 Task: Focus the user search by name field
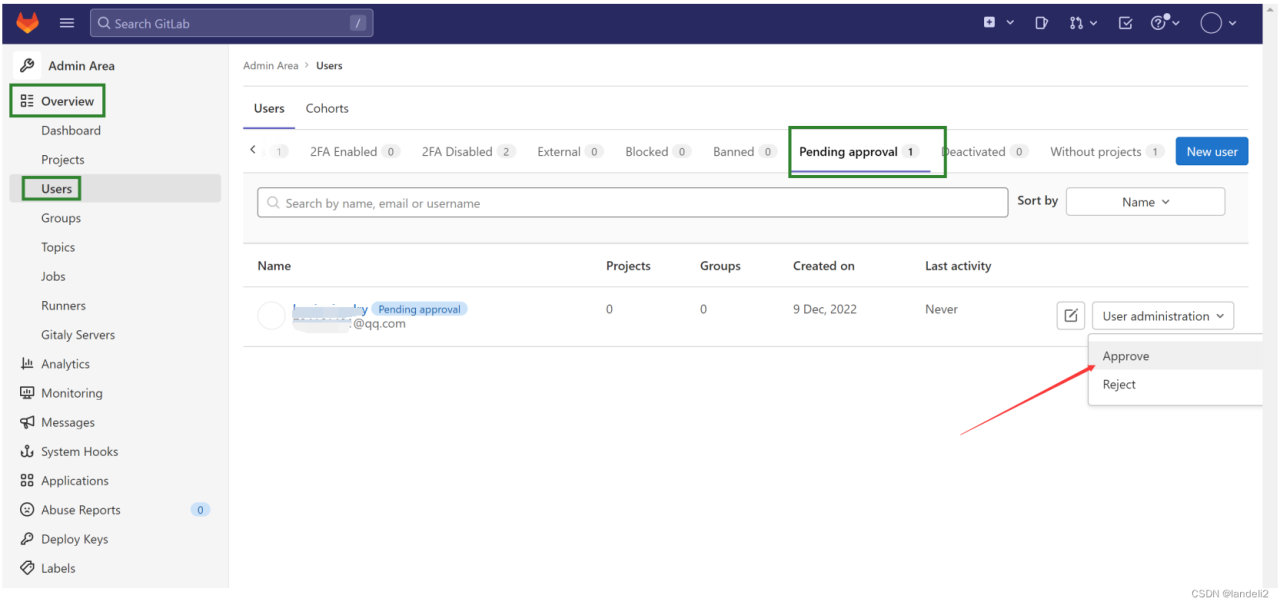tap(632, 203)
